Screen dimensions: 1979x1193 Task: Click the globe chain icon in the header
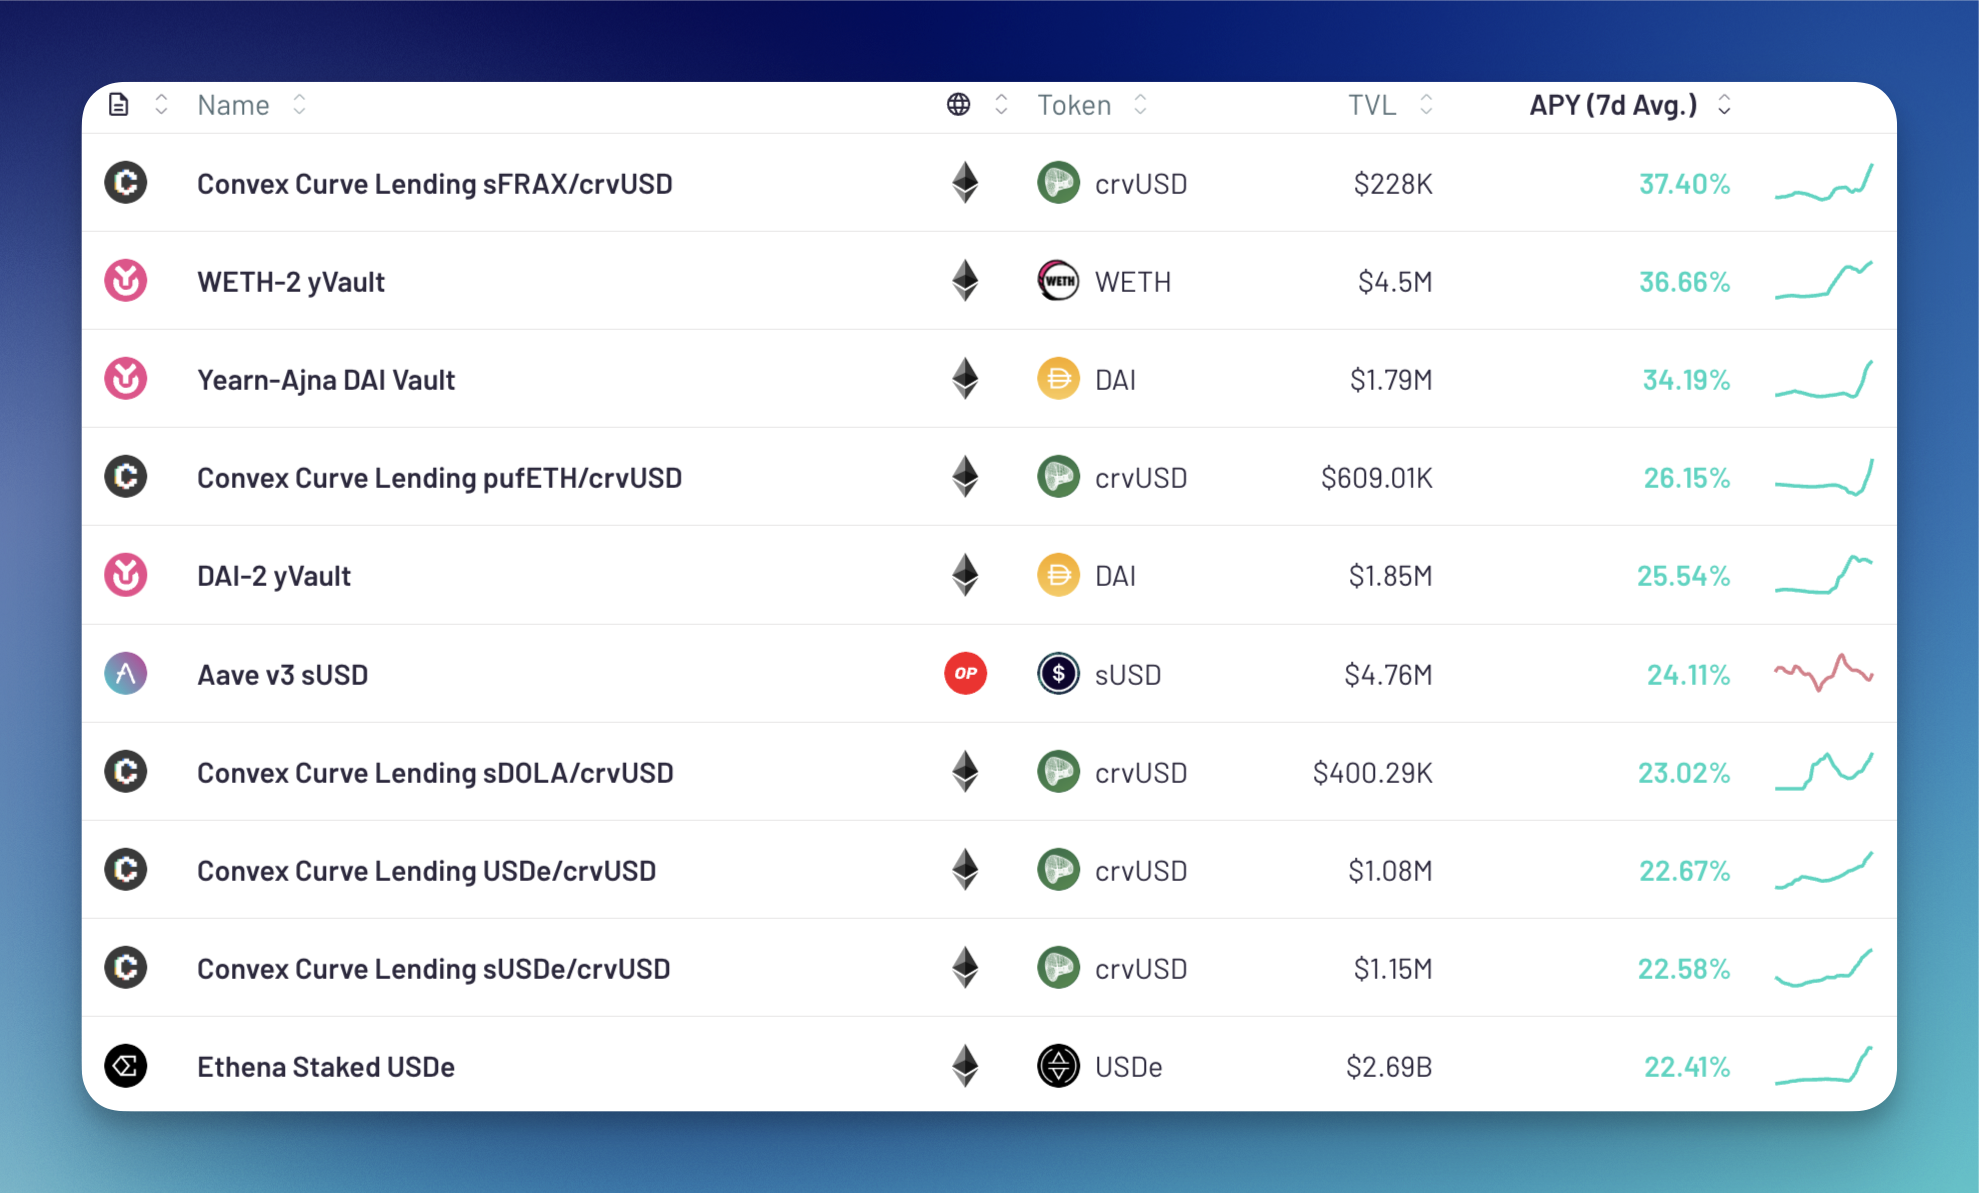click(958, 105)
